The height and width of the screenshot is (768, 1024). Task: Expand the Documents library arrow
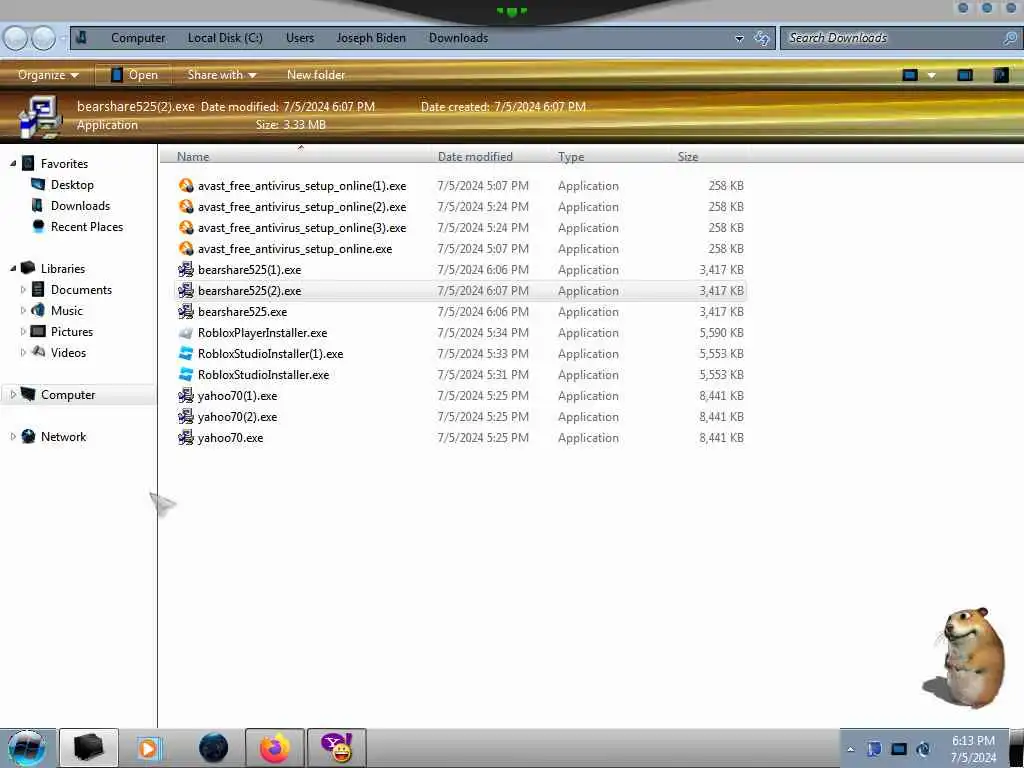24,289
